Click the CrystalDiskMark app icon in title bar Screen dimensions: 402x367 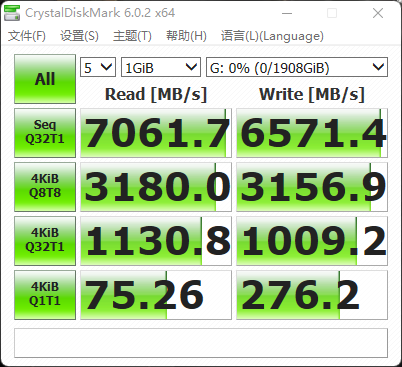[12, 13]
